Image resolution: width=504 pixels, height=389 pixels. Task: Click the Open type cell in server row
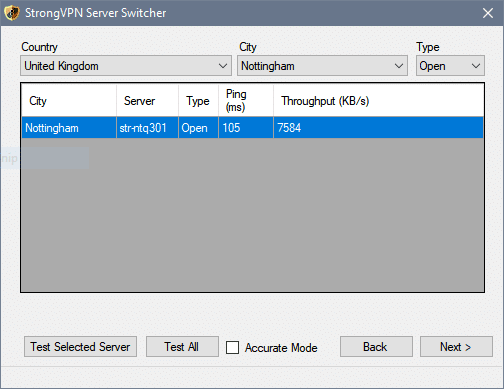click(x=198, y=128)
